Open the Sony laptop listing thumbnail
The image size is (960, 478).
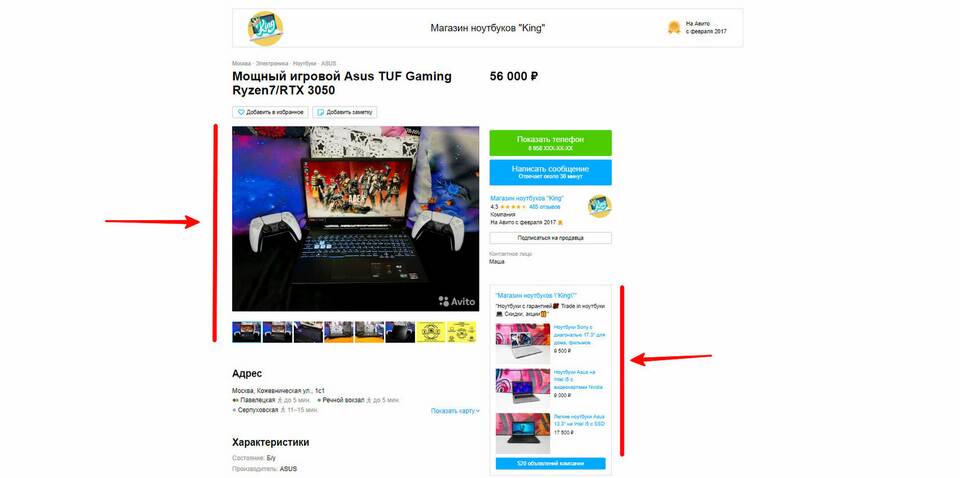[522, 341]
